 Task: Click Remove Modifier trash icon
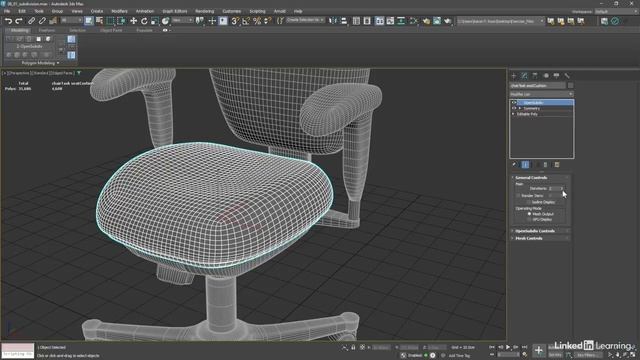click(546, 164)
